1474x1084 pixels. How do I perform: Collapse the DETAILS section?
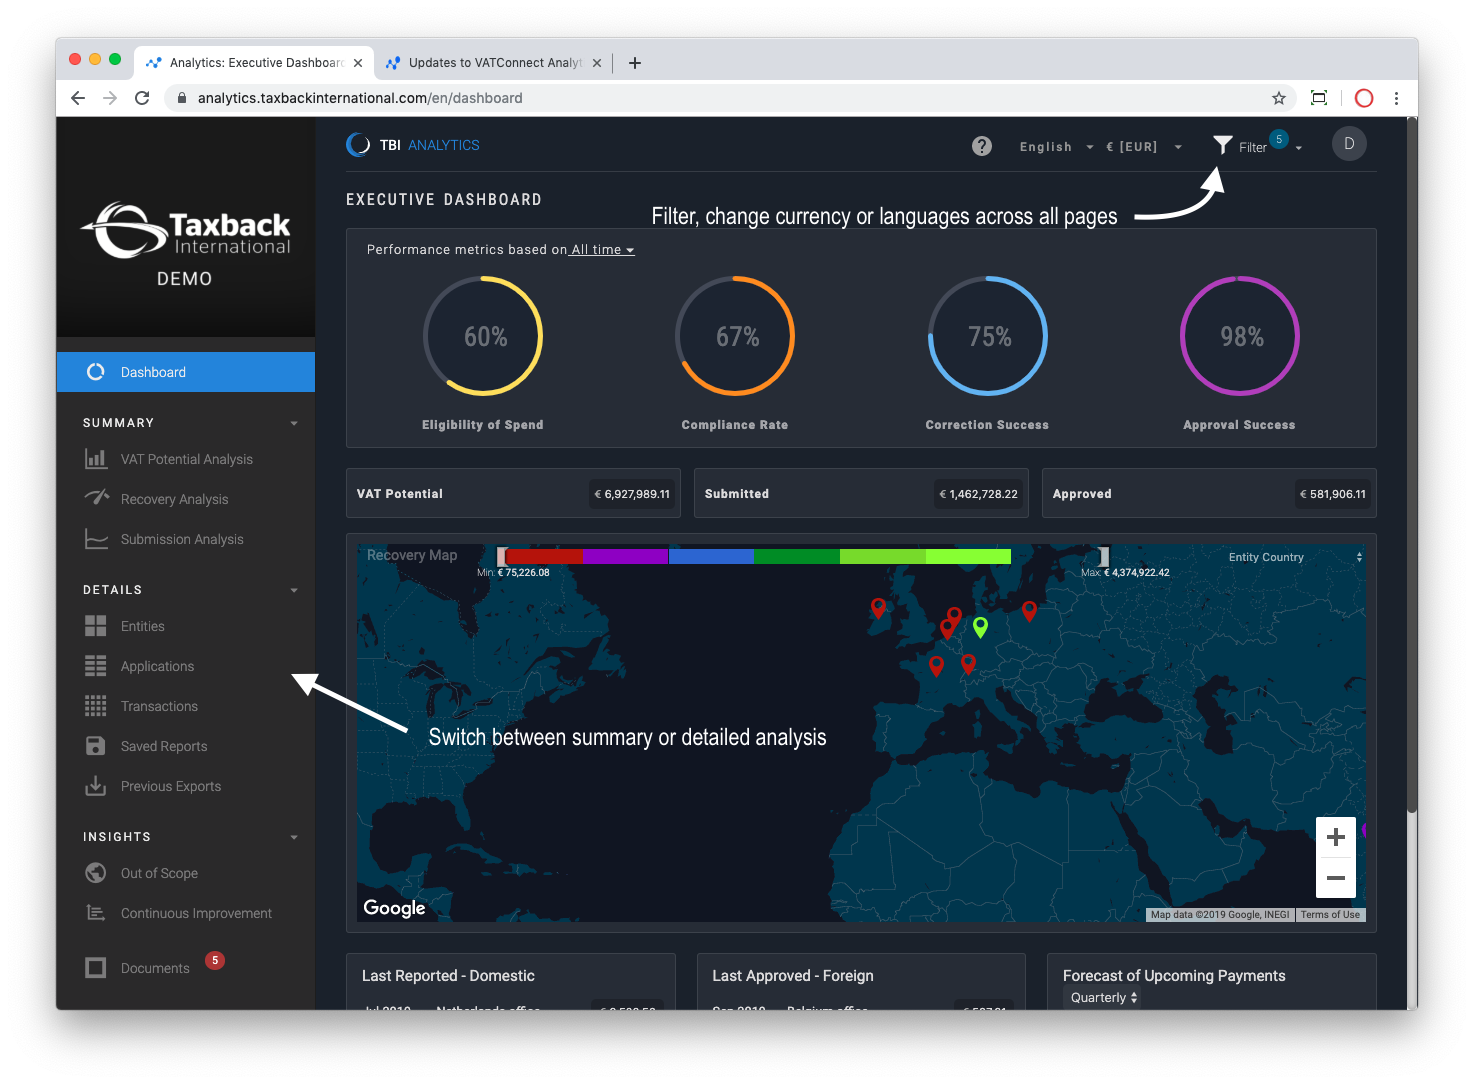(x=294, y=590)
